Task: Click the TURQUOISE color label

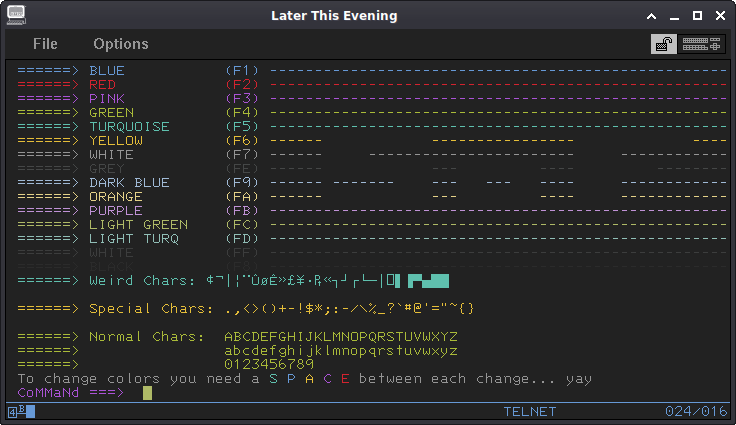Action: [x=130, y=127]
